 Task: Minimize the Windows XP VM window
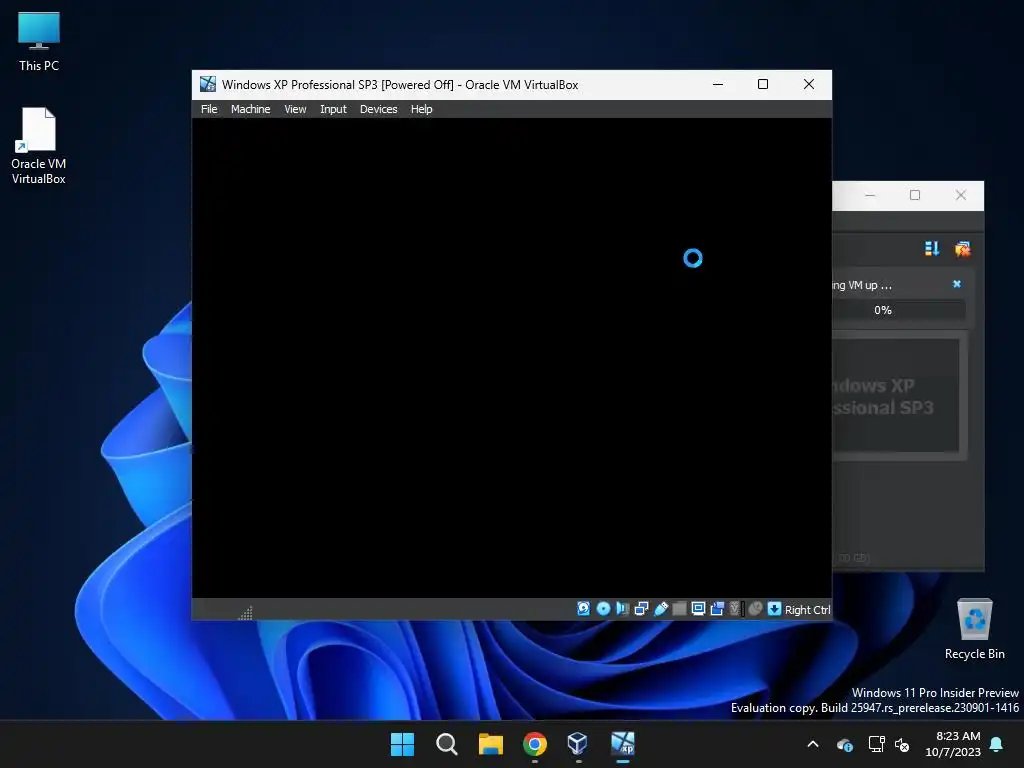(718, 84)
